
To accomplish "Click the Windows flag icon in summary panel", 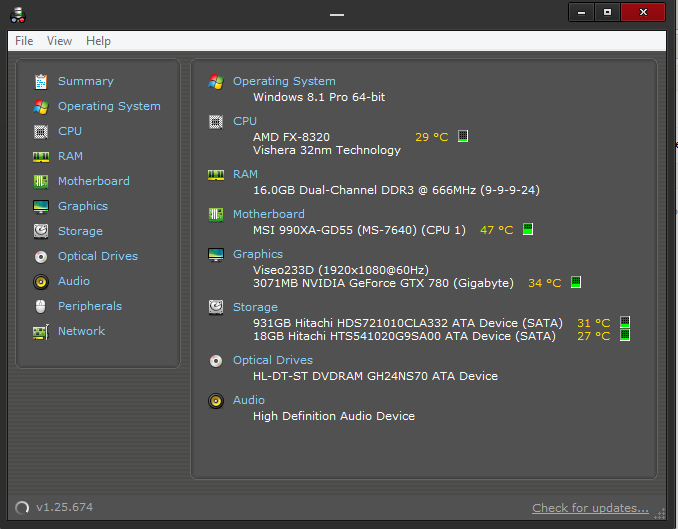I will [216, 82].
